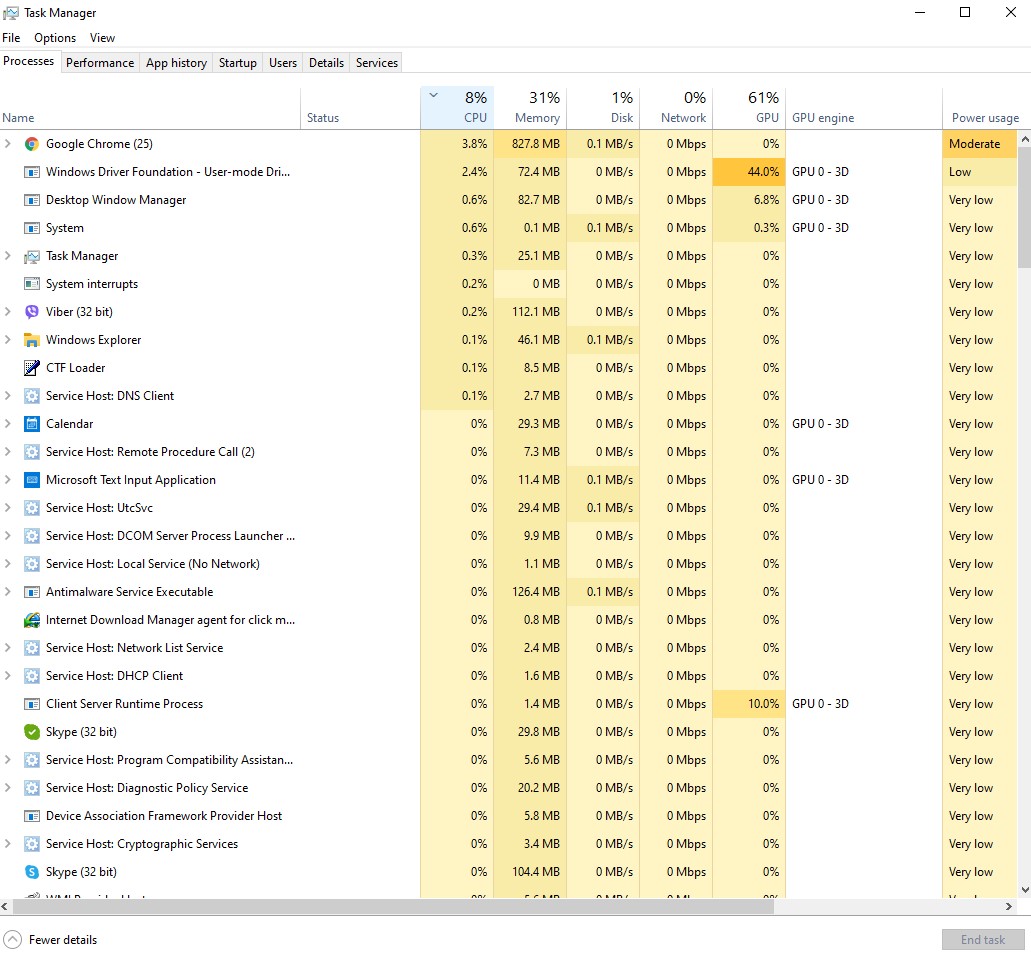This screenshot has width=1031, height=957.
Task: Click the Internet Download Manager agent icon
Action: point(31,620)
